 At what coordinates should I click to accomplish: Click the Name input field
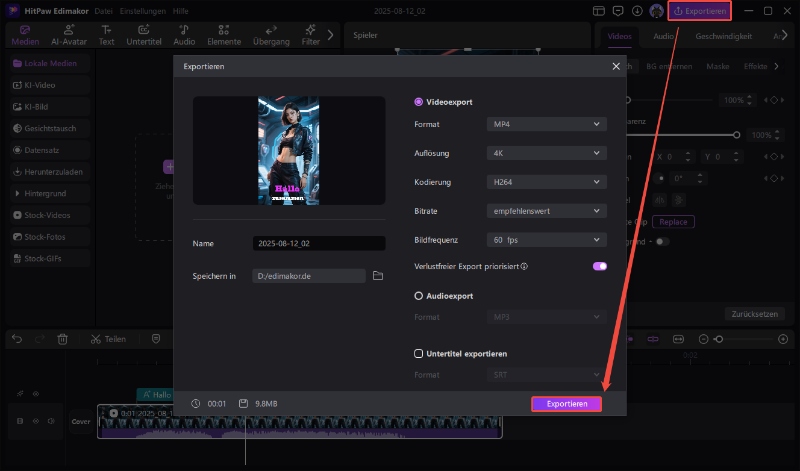pyautogui.click(x=319, y=243)
